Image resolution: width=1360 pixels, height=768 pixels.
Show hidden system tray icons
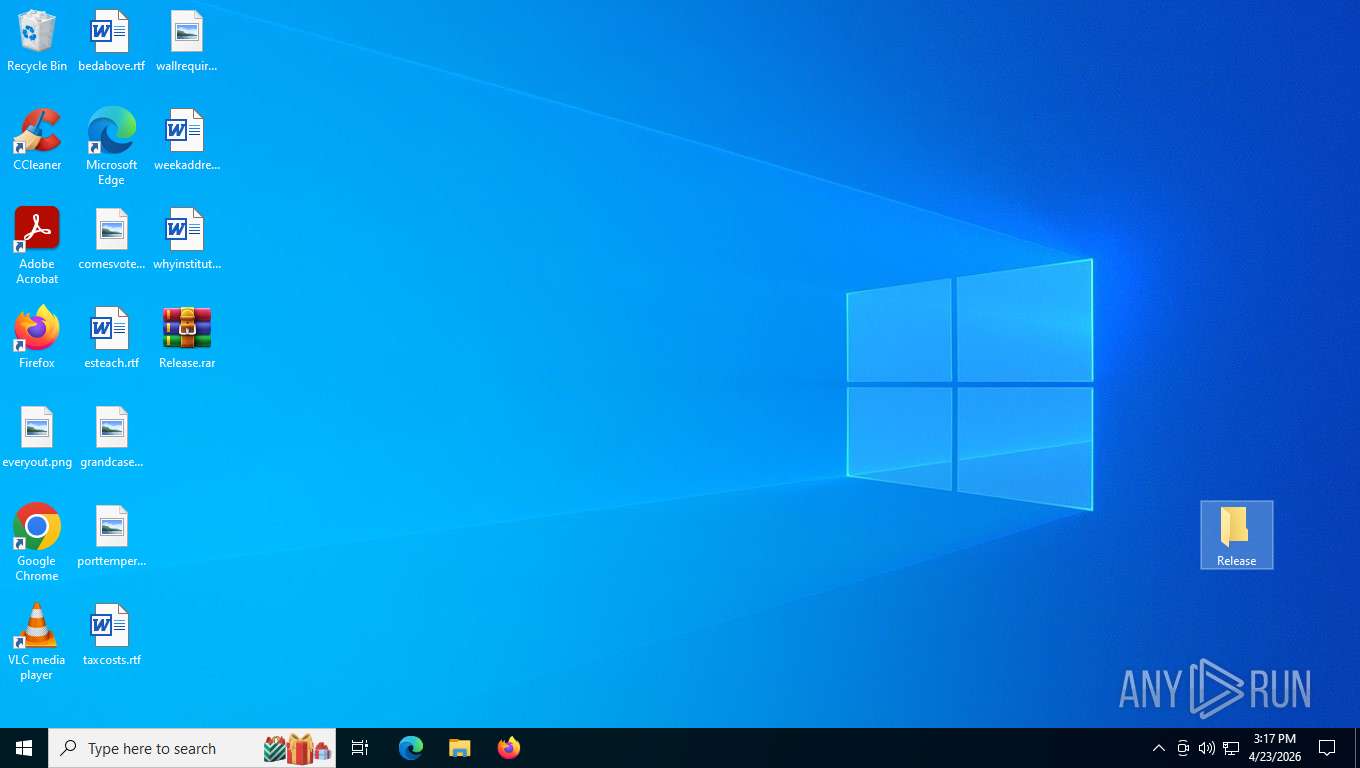pyautogui.click(x=1159, y=748)
